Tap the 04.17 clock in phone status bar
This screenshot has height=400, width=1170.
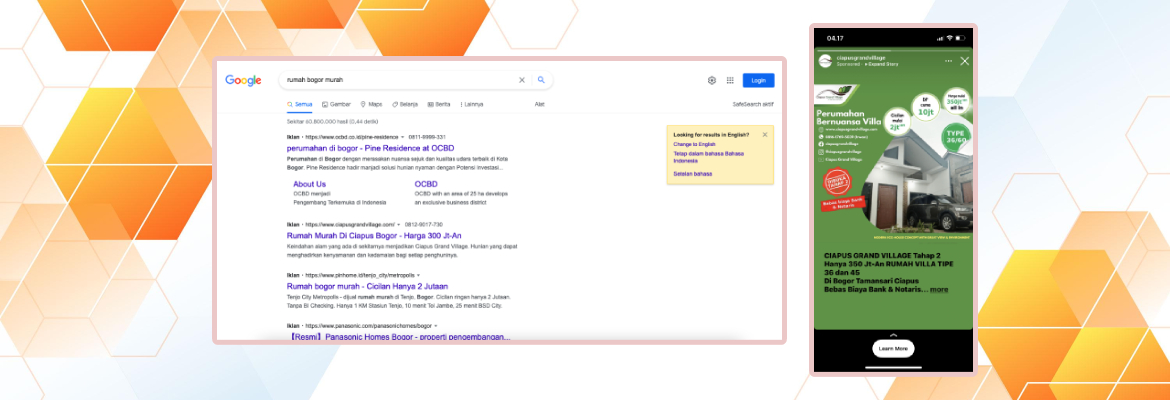coord(834,37)
